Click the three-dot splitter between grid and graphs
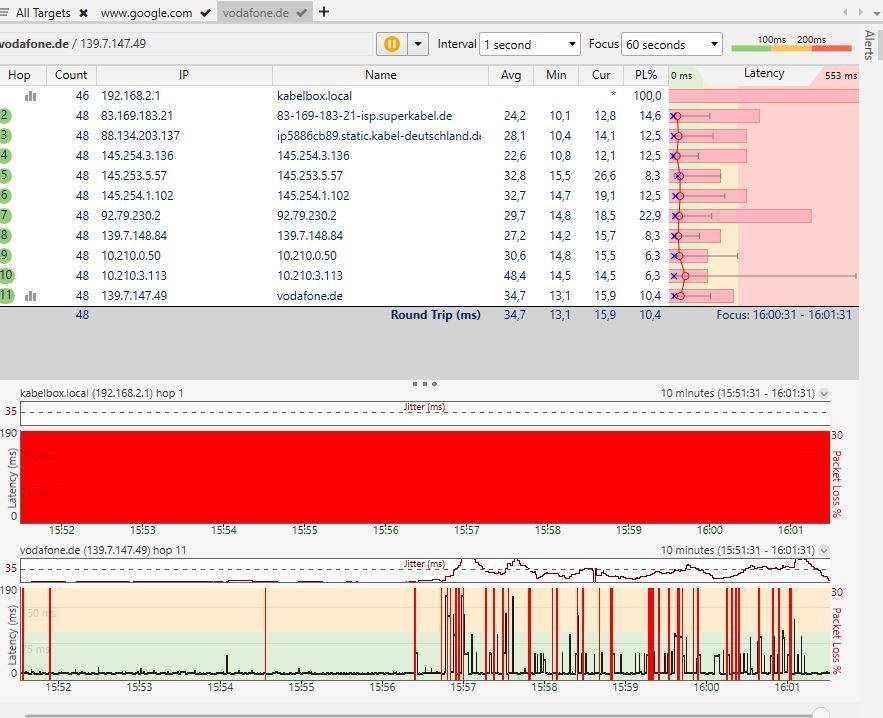 tap(425, 384)
